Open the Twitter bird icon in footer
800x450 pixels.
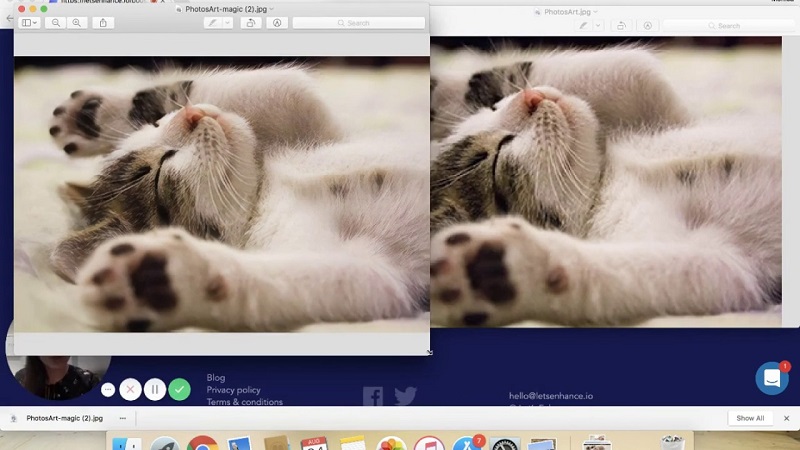click(x=405, y=397)
